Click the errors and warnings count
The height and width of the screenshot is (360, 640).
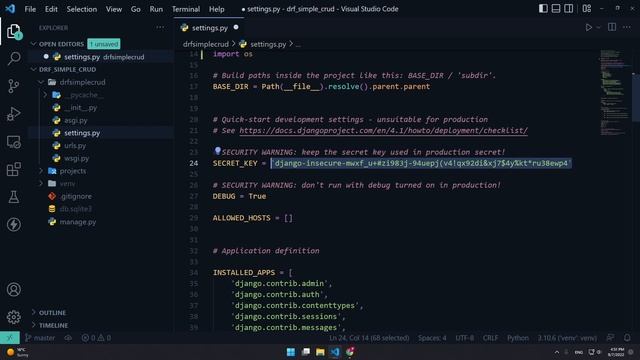click(x=96, y=338)
